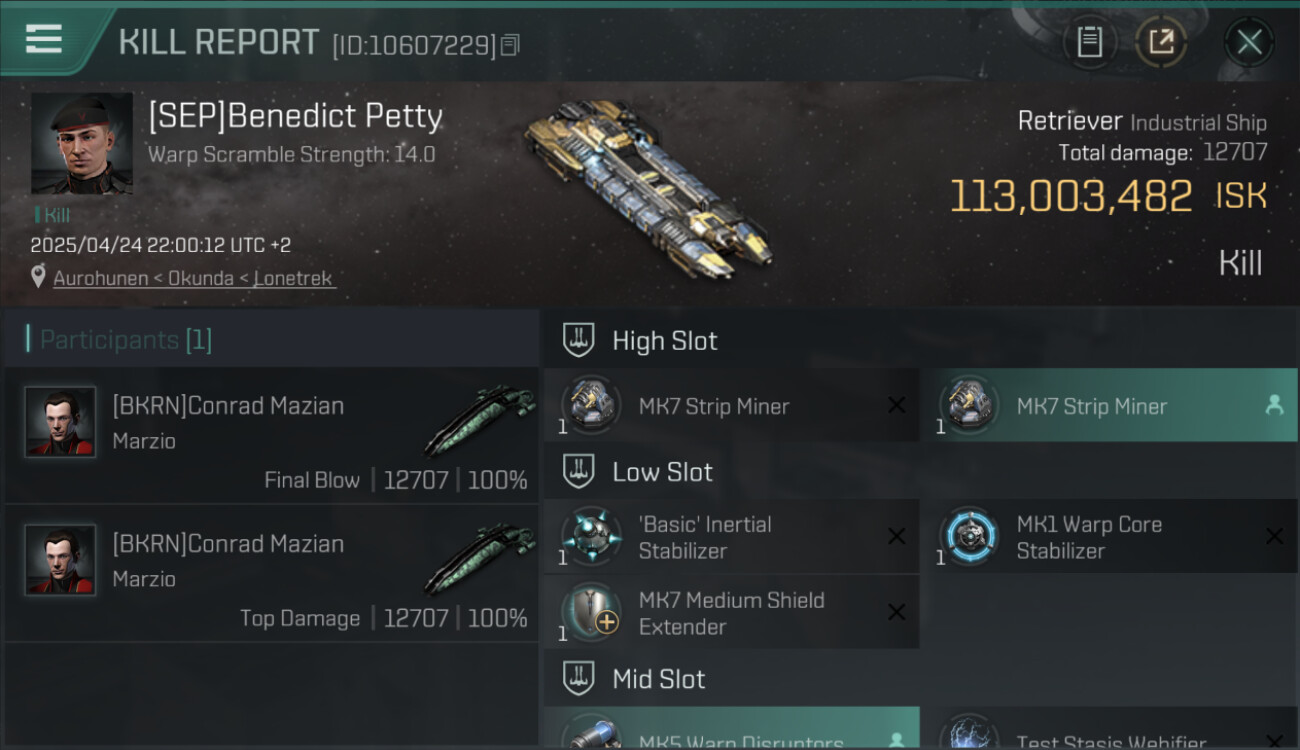Collapse the High Slot section
1300x750 pixels.
[578, 341]
